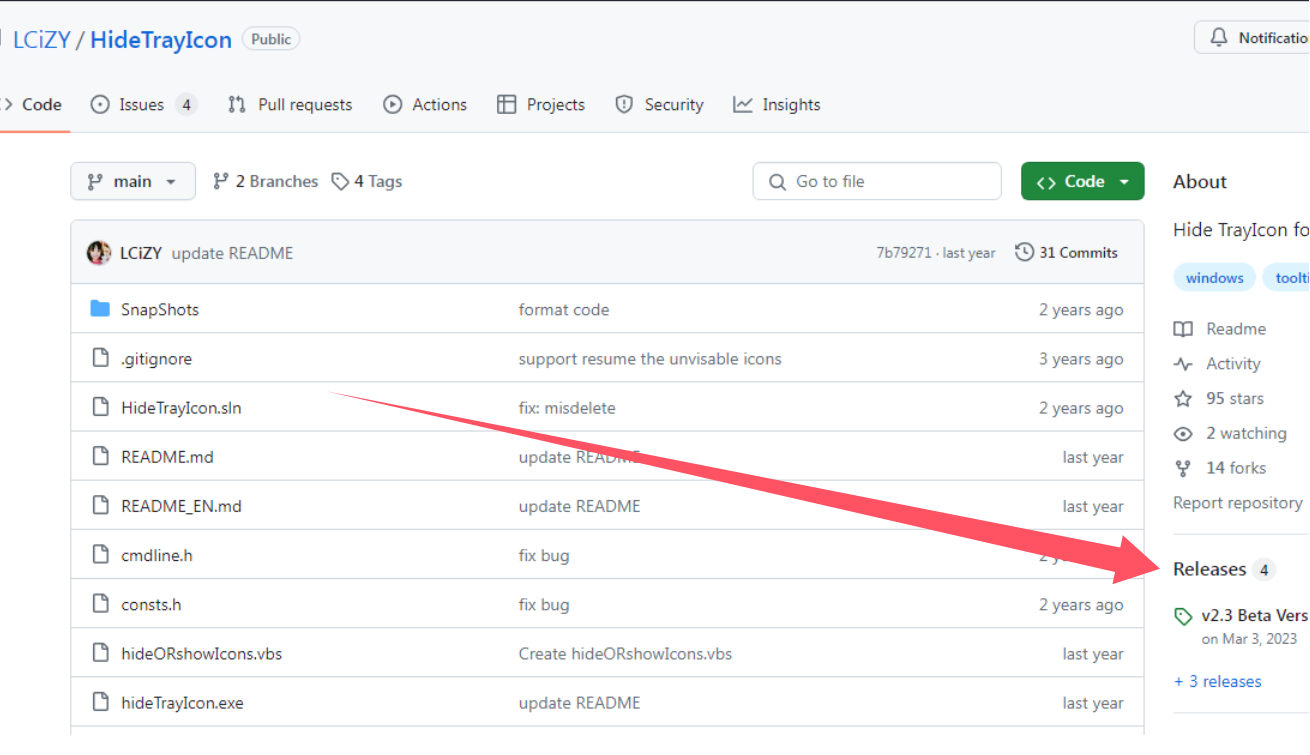Open HideTrayIcon.sln file

tap(181, 407)
